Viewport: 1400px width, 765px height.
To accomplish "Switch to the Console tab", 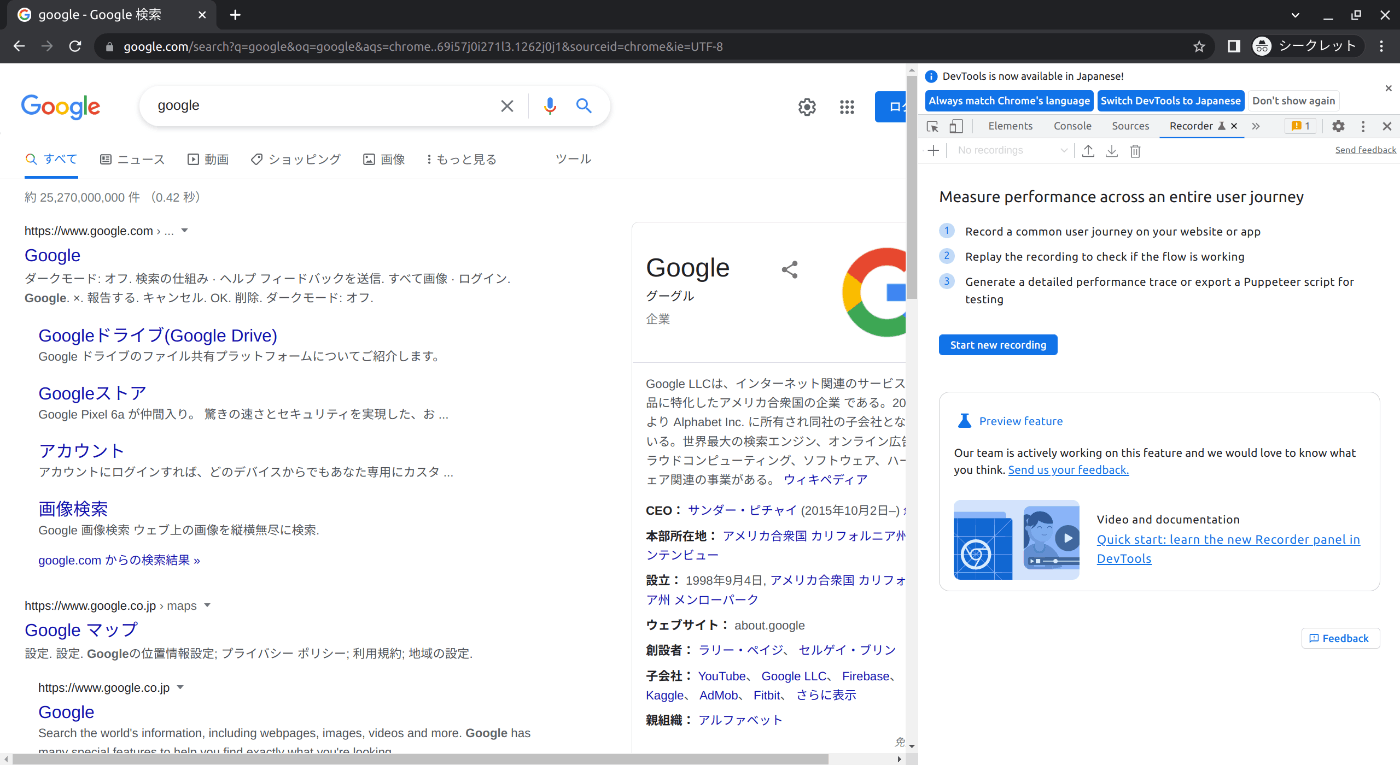I will click(x=1072, y=126).
